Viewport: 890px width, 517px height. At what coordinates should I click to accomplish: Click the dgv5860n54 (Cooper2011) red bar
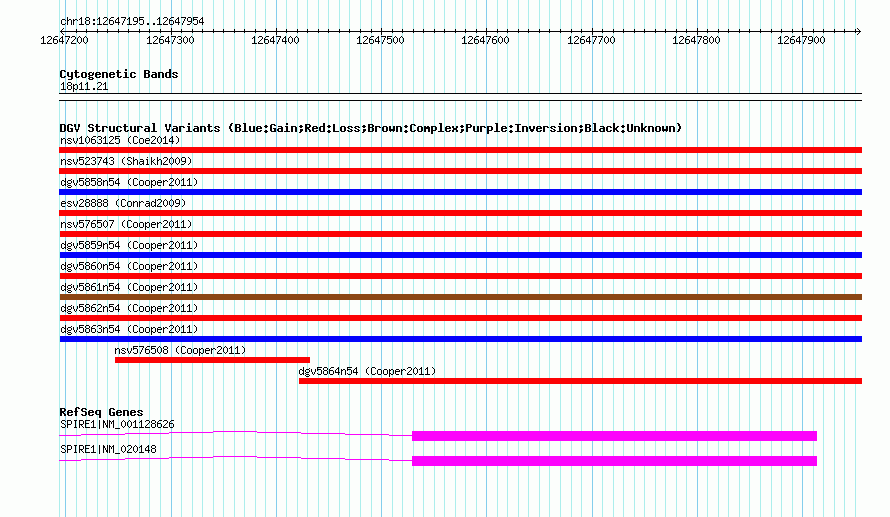[x=460, y=276]
